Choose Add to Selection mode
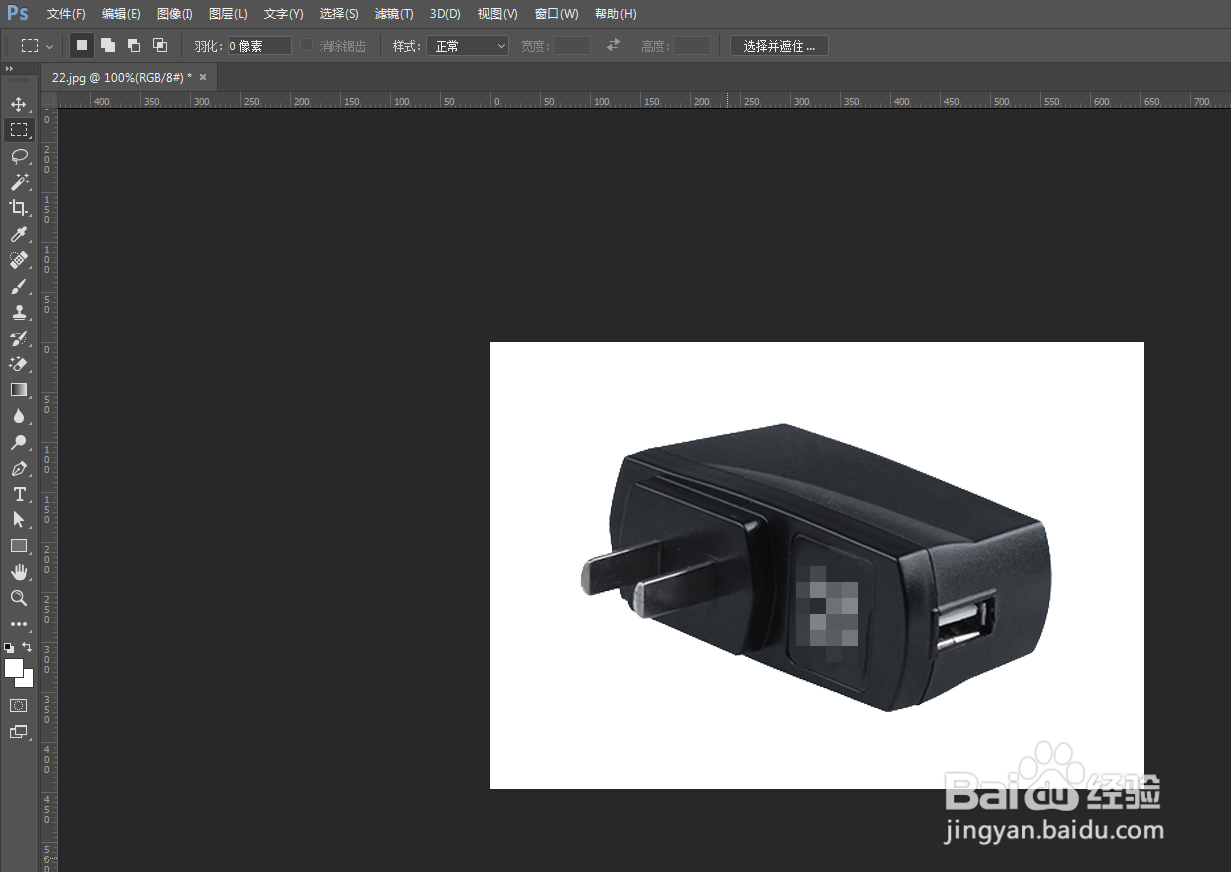The width and height of the screenshot is (1231, 872). 108,45
